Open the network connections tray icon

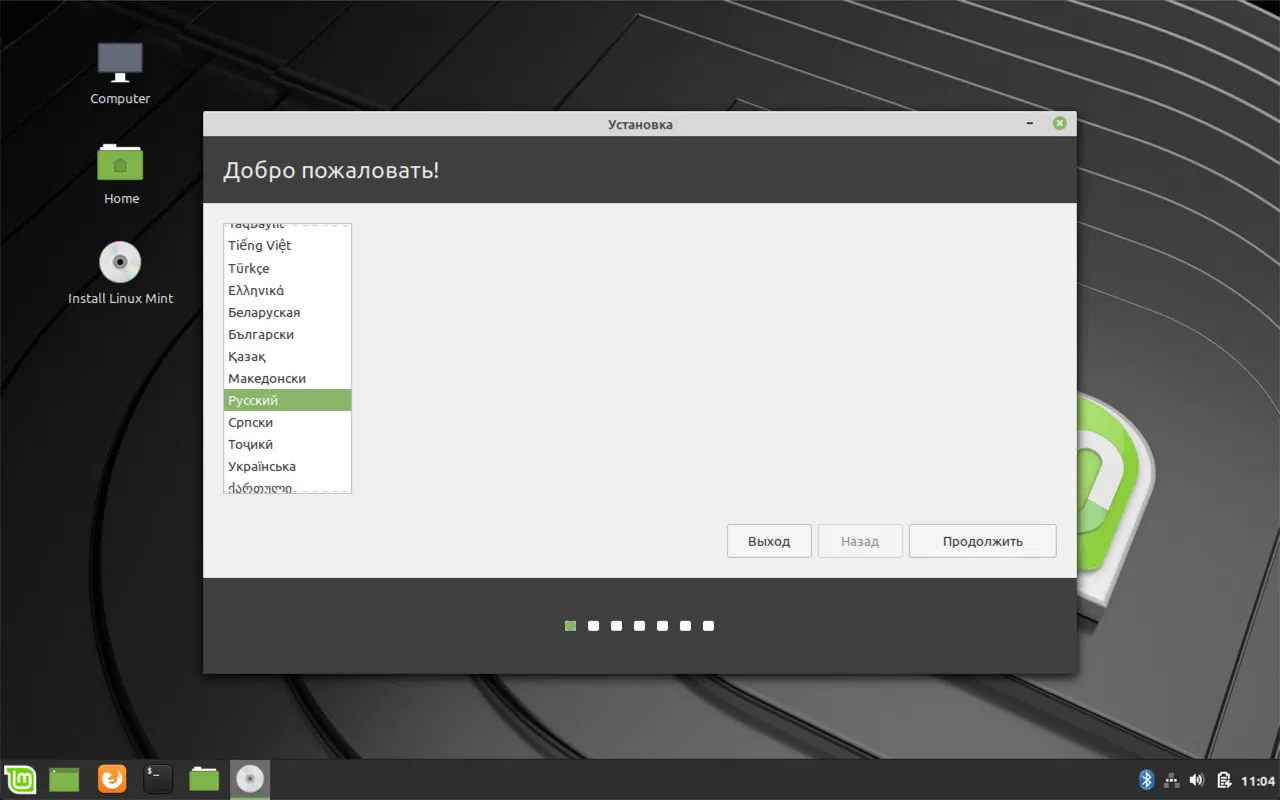coord(1172,780)
